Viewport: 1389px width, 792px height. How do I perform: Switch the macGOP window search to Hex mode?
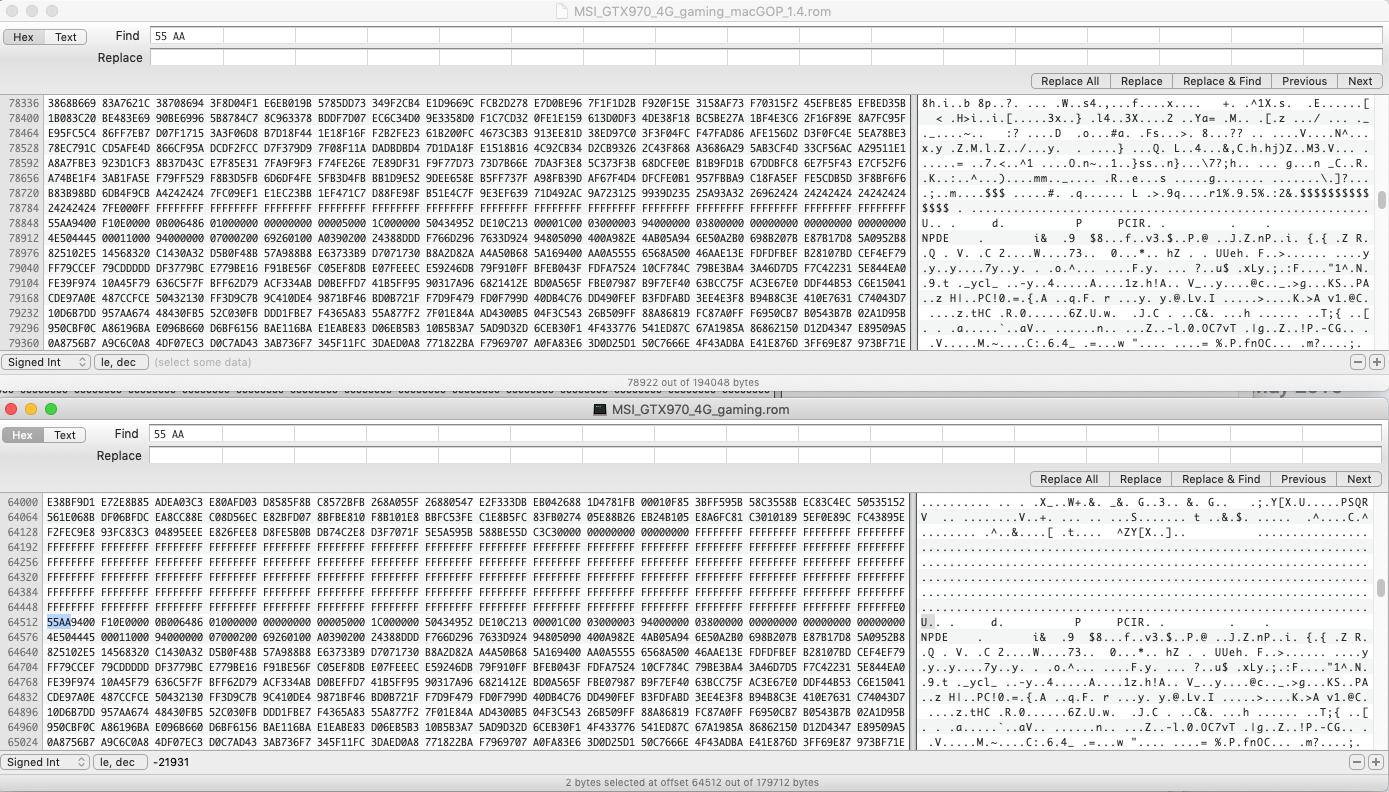click(x=23, y=37)
